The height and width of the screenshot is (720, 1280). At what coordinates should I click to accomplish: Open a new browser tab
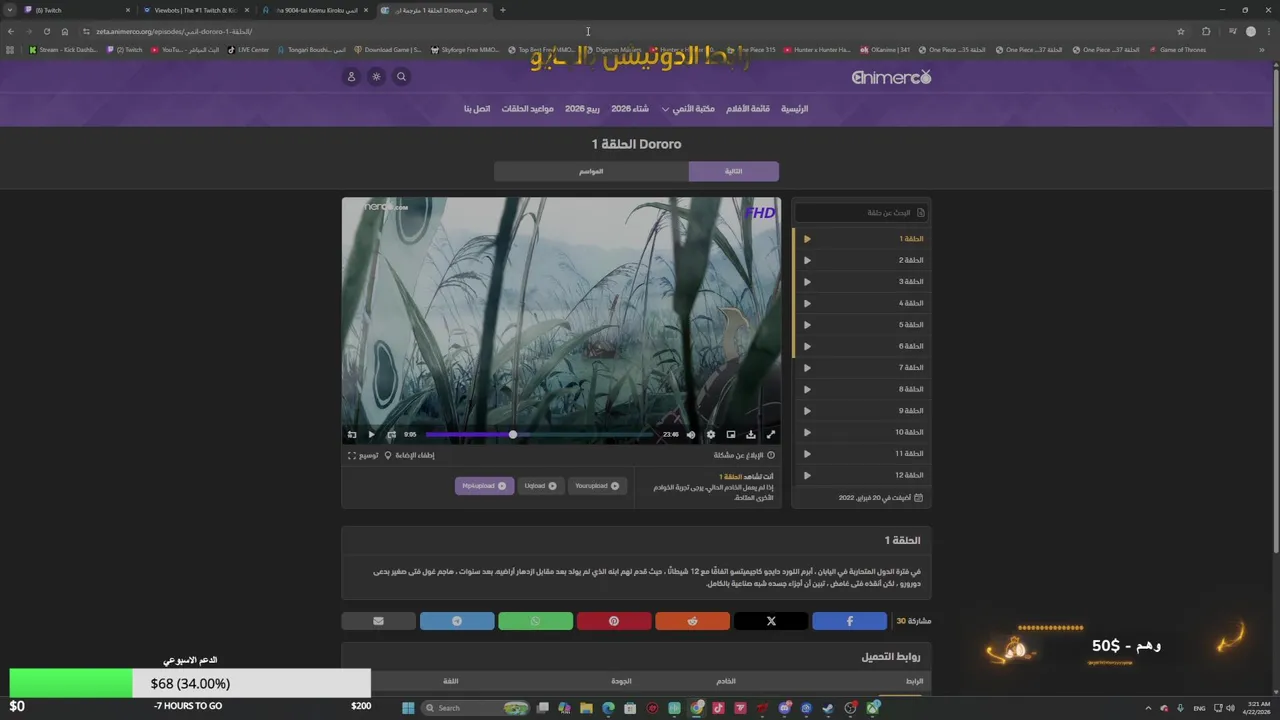(x=502, y=10)
